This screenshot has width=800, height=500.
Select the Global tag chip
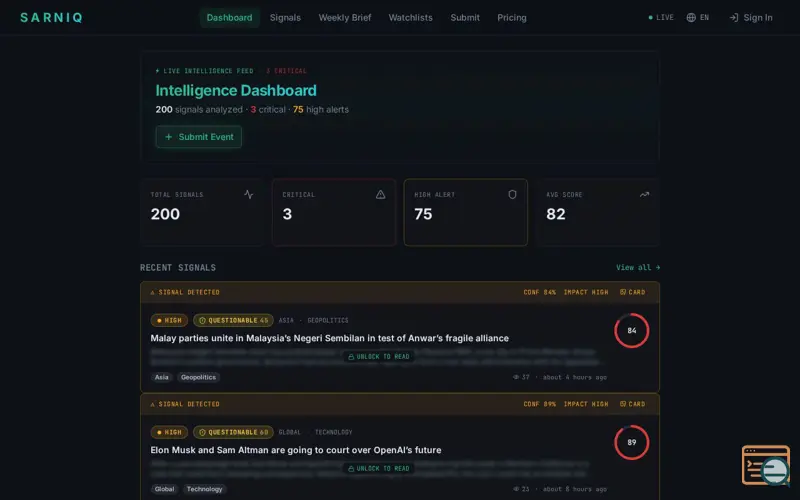coord(164,489)
